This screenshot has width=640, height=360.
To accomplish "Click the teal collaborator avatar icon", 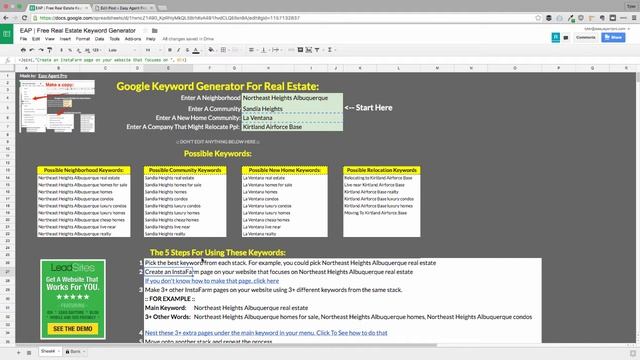I will [556, 38].
